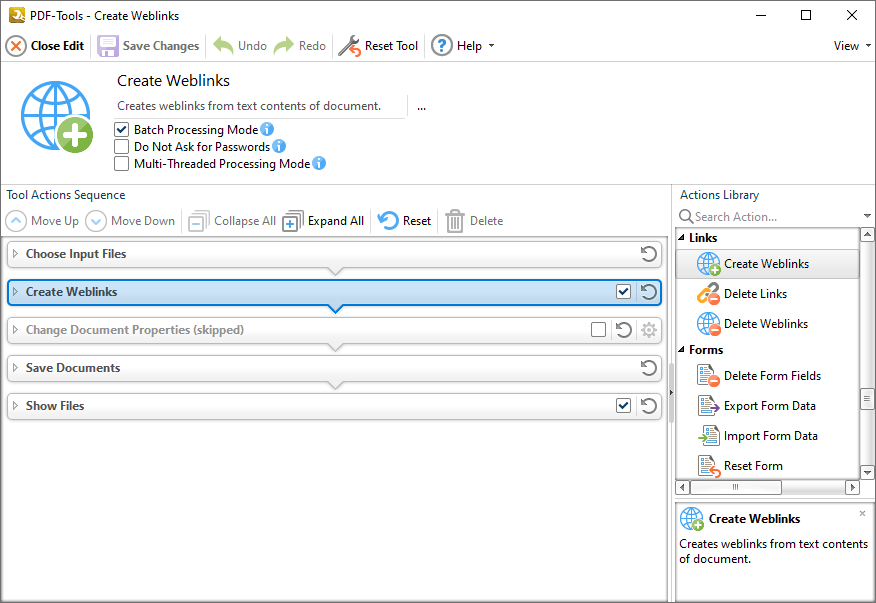Viewport: 876px width, 603px height.
Task: Reset the Save Documents step
Action: pos(649,368)
